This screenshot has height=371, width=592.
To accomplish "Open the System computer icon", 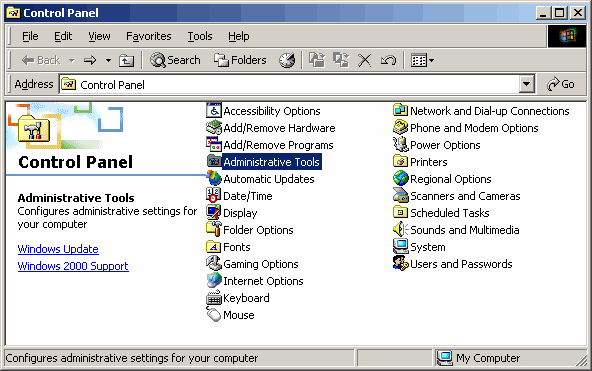I will tap(401, 246).
